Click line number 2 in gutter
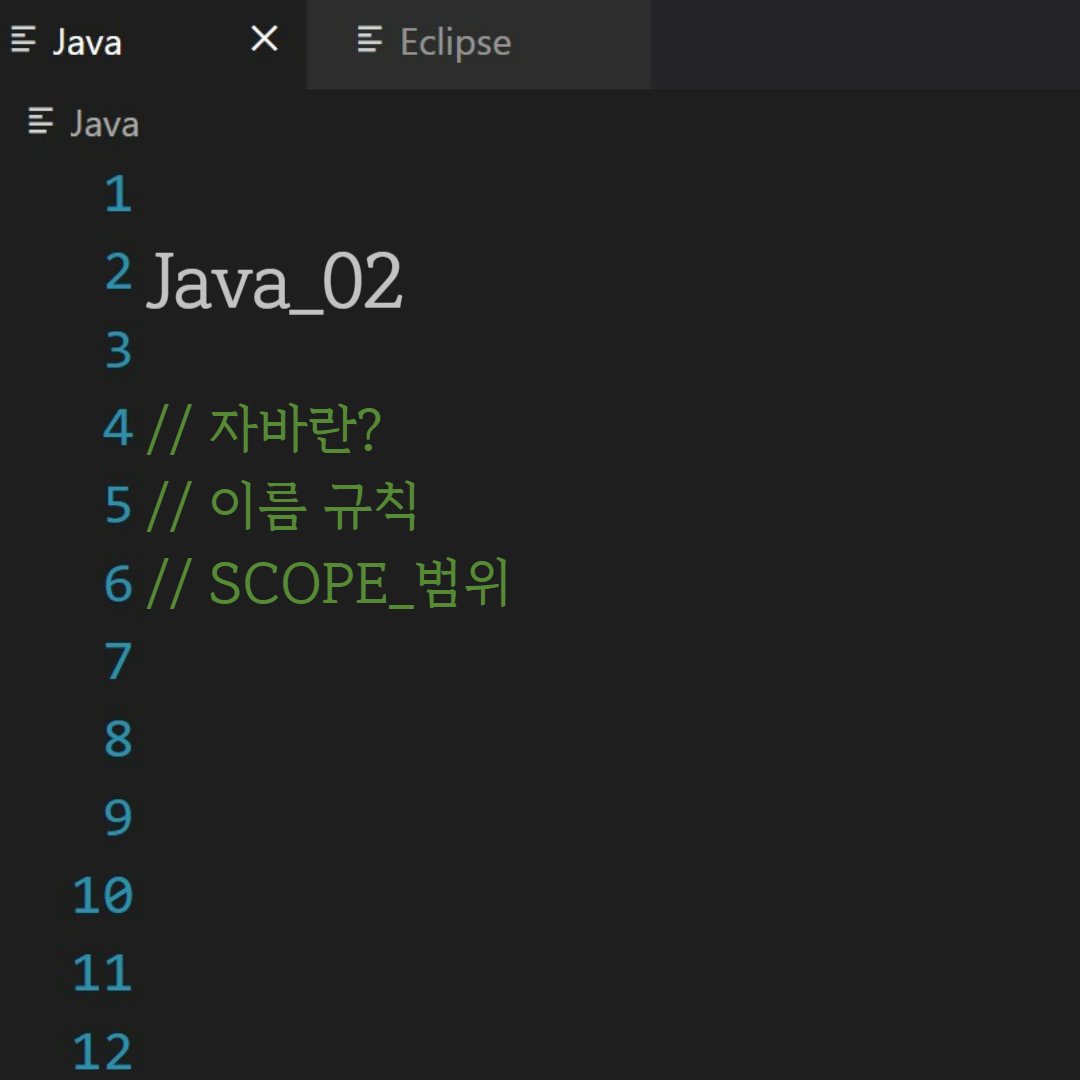Image resolution: width=1080 pixels, height=1080 pixels. [118, 271]
